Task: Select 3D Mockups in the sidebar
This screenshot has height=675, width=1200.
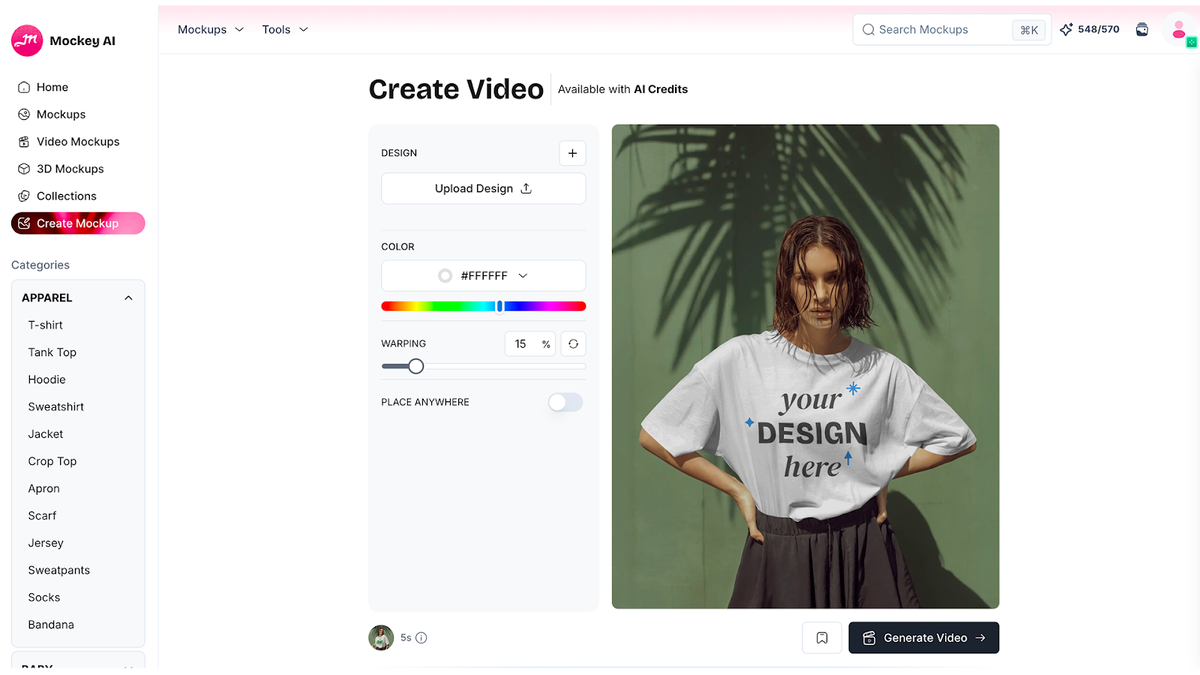Action: pos(70,168)
